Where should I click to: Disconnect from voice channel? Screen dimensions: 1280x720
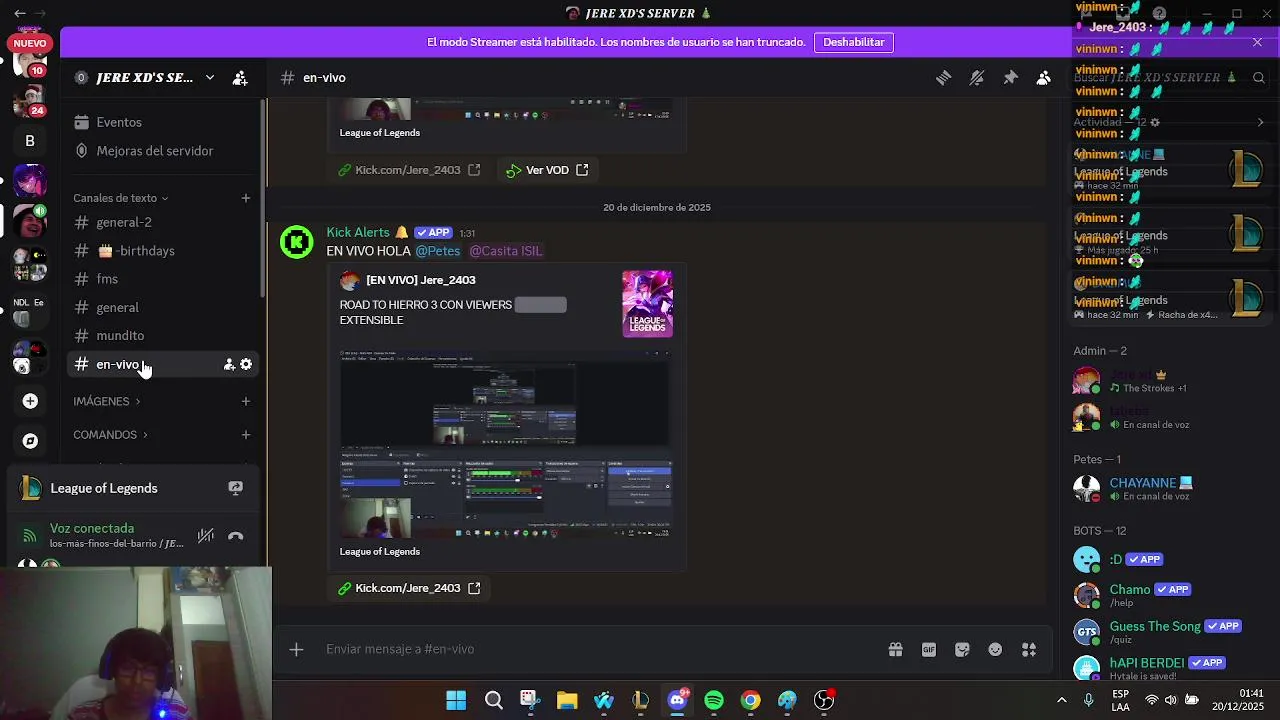(x=236, y=536)
